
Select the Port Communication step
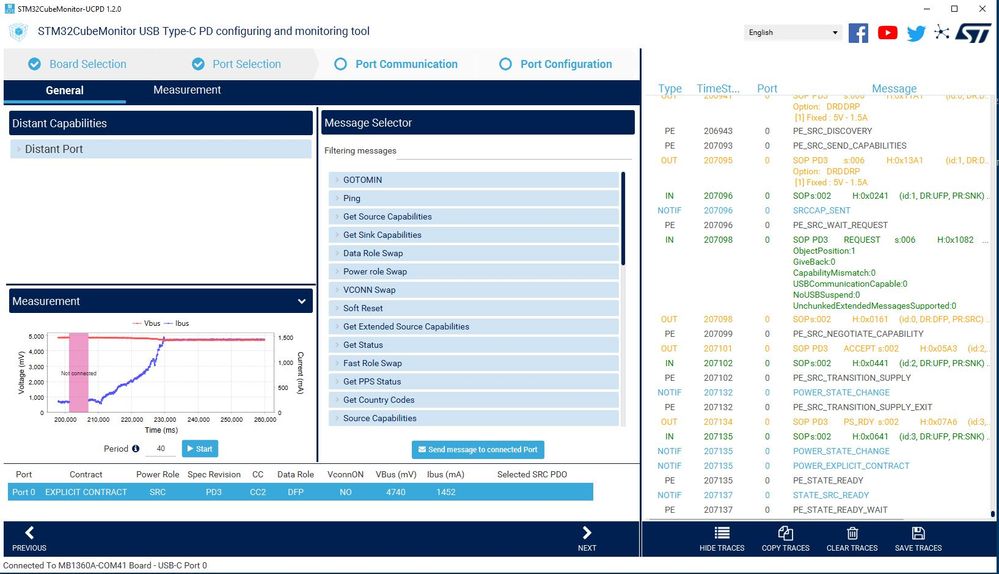pyautogui.click(x=396, y=64)
